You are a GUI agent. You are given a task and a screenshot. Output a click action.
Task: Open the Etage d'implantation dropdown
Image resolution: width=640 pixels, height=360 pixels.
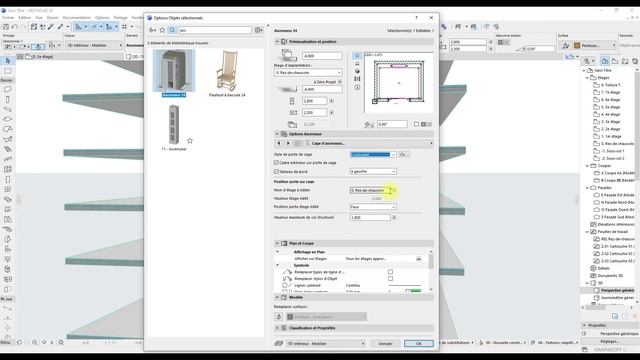click(x=308, y=73)
